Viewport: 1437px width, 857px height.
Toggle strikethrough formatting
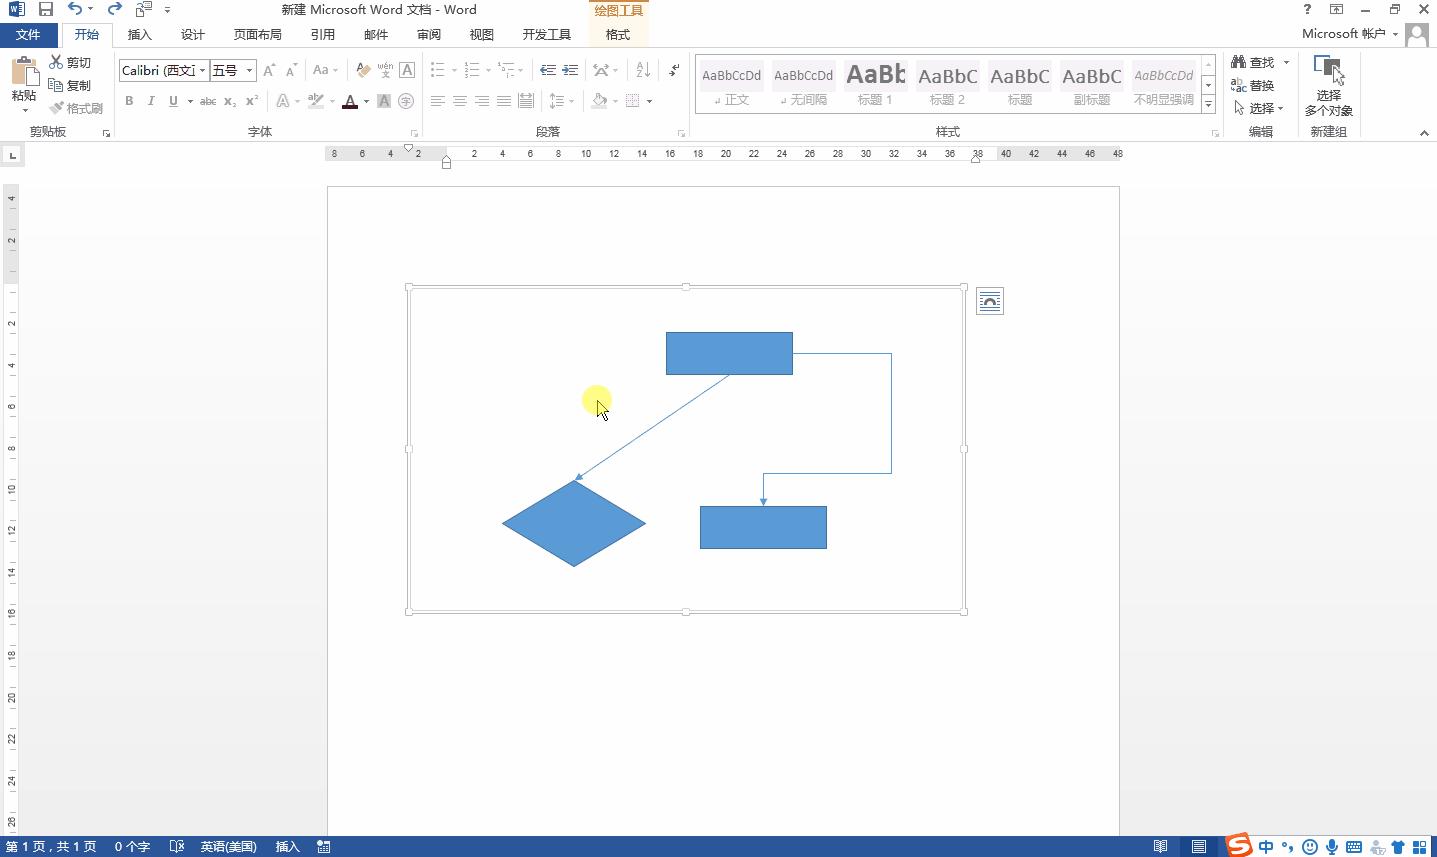(208, 101)
